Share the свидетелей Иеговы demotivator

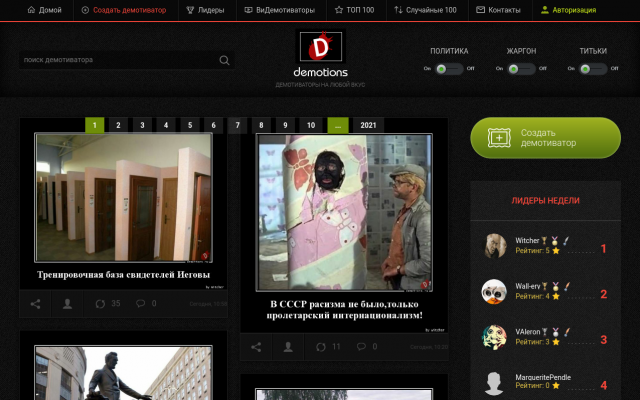(35, 304)
